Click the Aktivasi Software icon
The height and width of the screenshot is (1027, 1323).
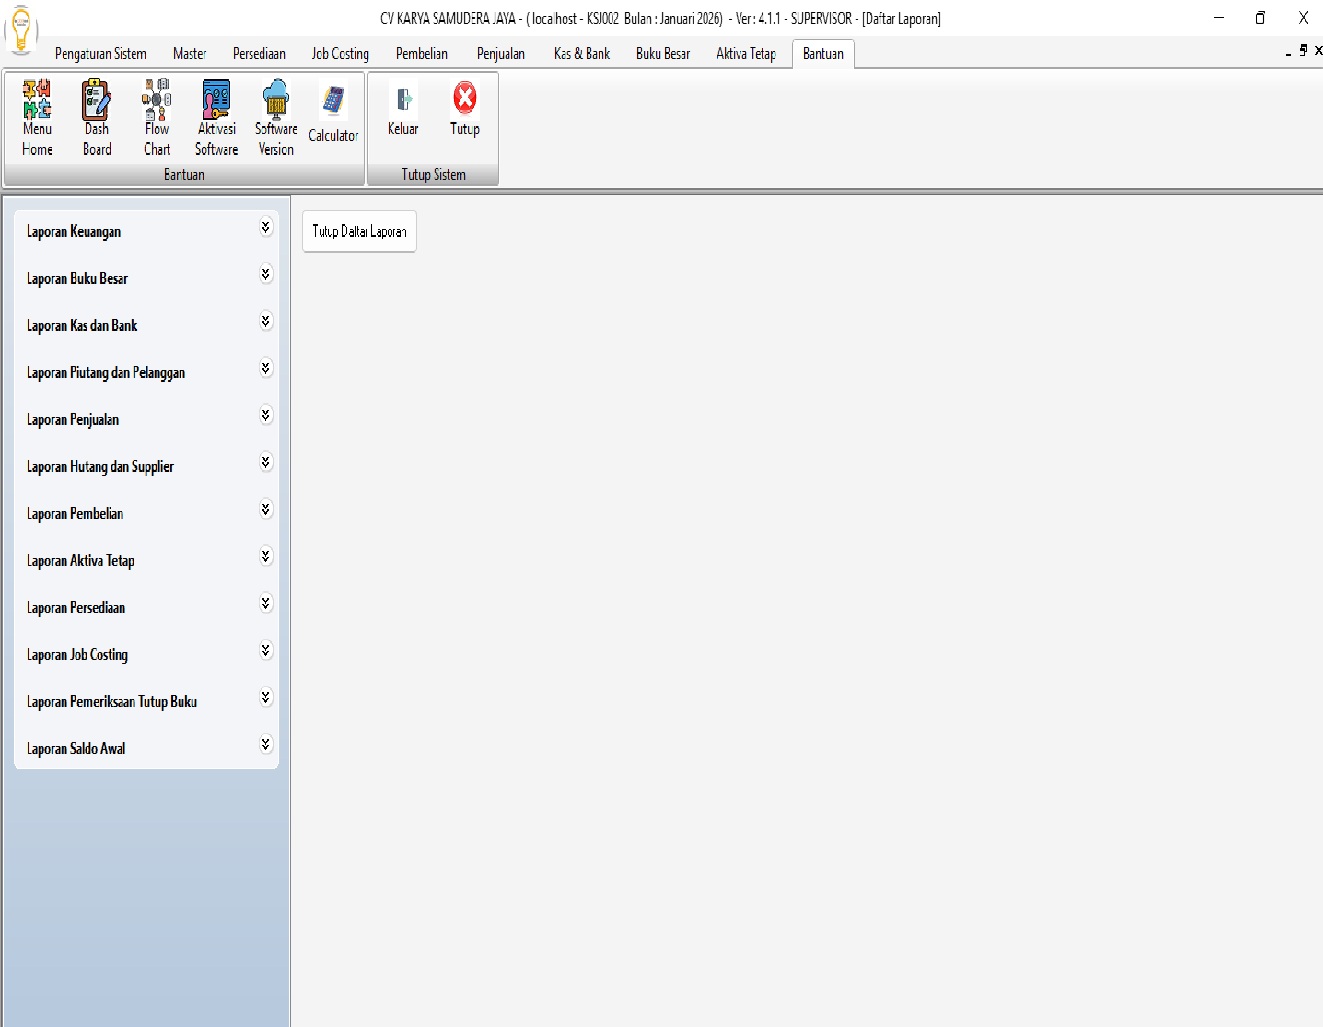(x=216, y=100)
